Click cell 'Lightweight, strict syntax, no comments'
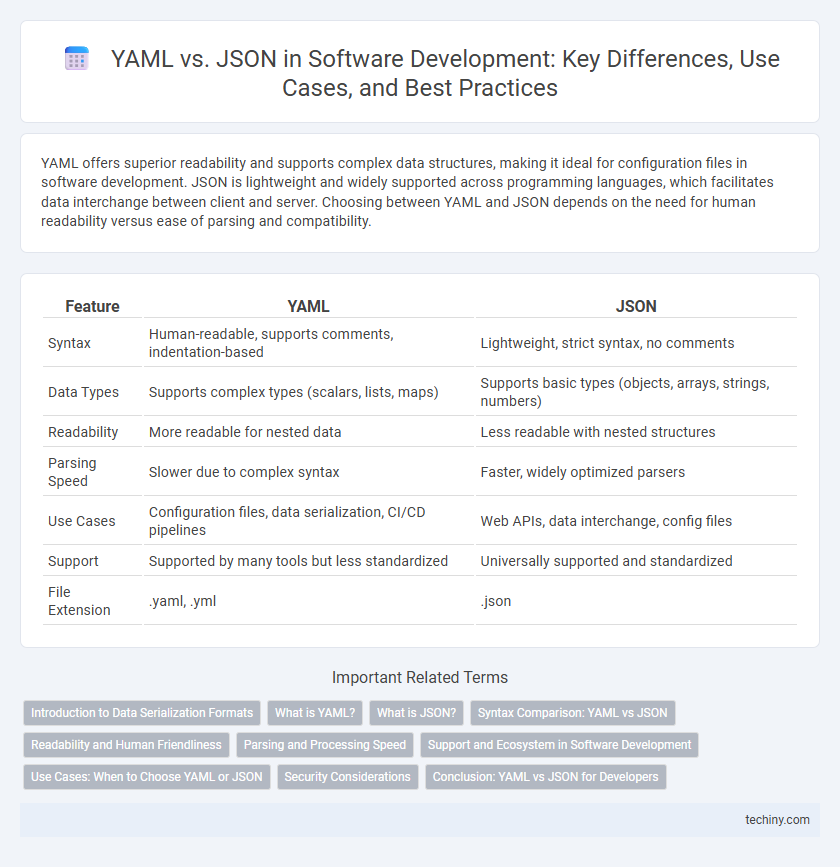Image resolution: width=840 pixels, height=867 pixels. coord(636,343)
